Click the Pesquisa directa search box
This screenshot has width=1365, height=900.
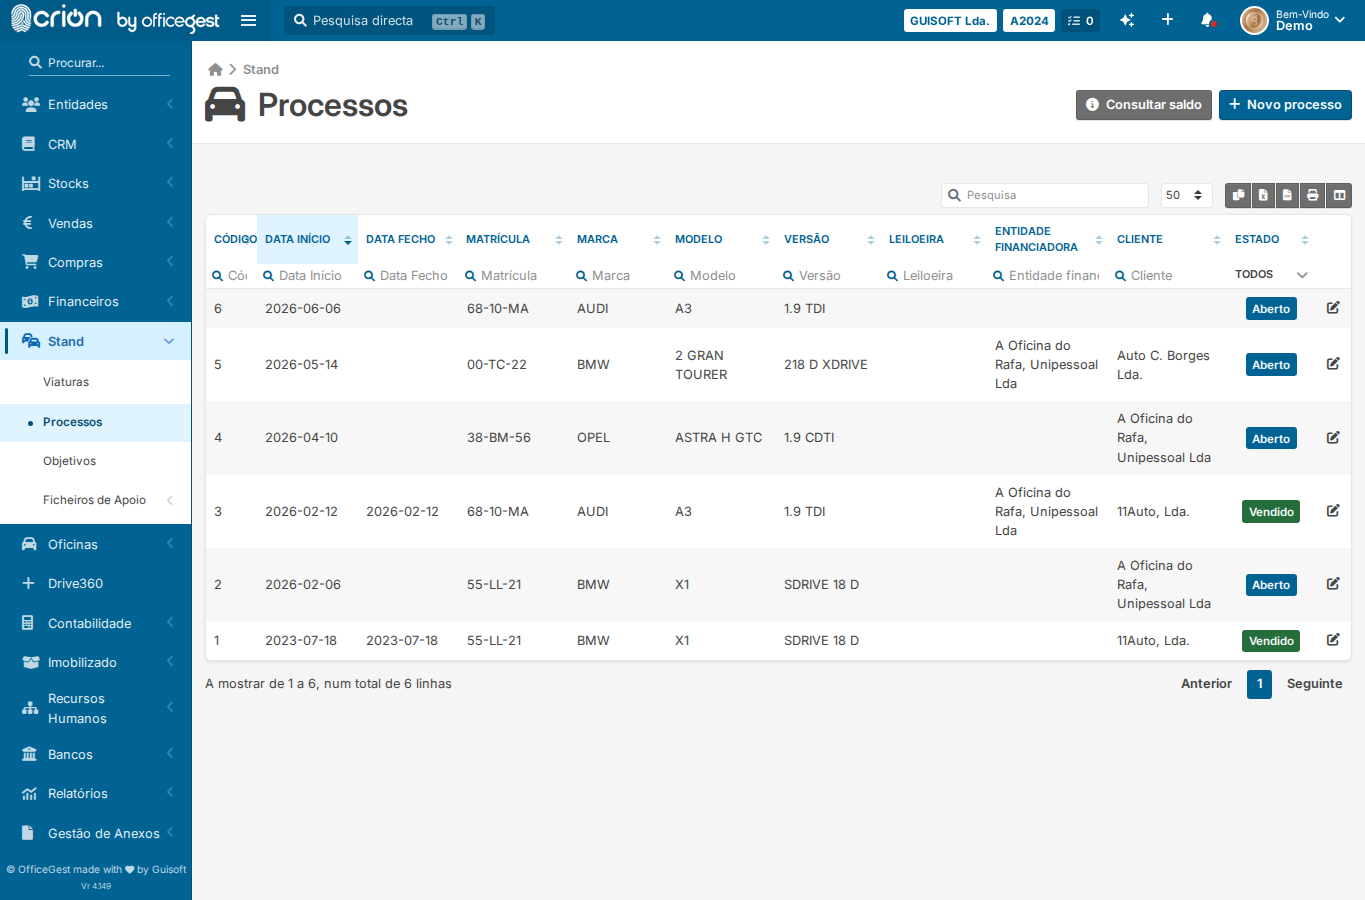(x=389, y=20)
